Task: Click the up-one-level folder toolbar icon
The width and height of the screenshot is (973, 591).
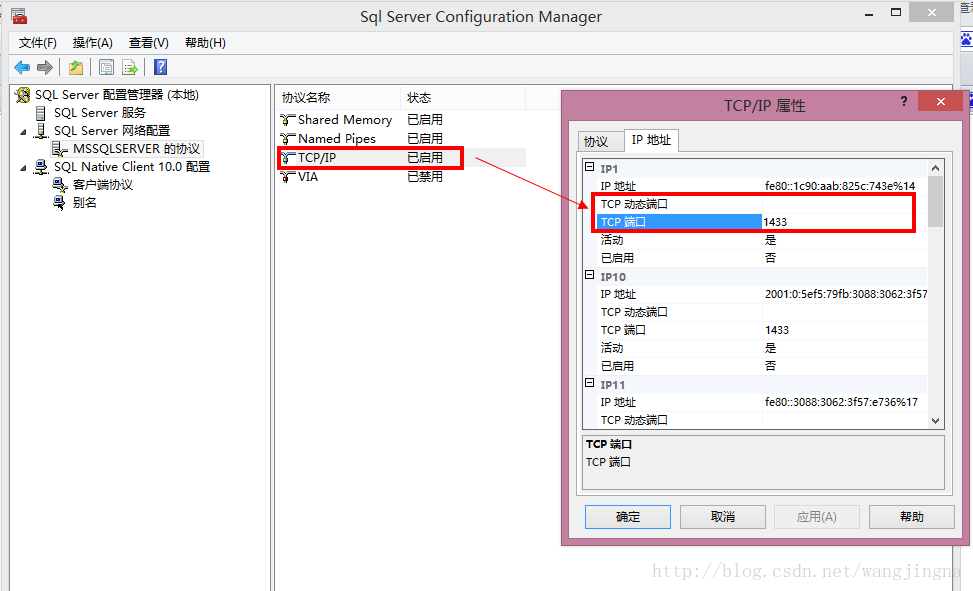Action: tap(76, 68)
